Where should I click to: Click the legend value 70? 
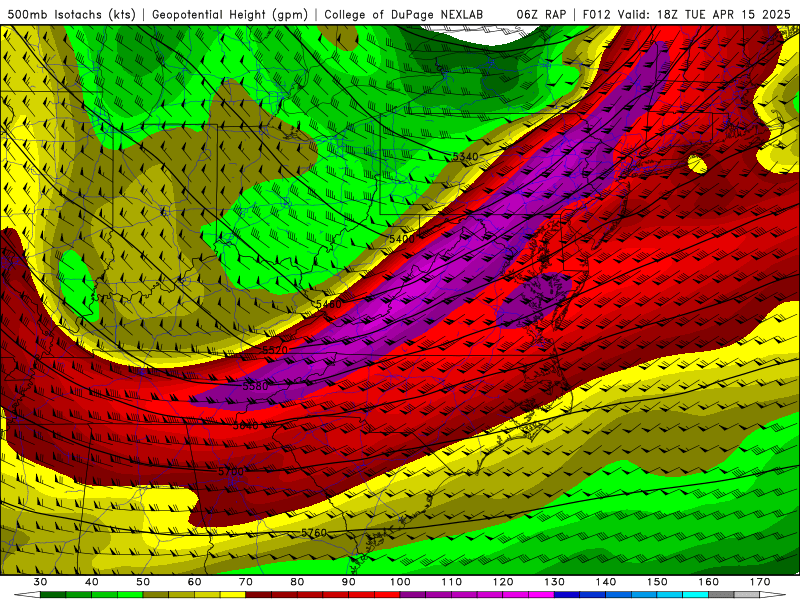click(x=246, y=582)
